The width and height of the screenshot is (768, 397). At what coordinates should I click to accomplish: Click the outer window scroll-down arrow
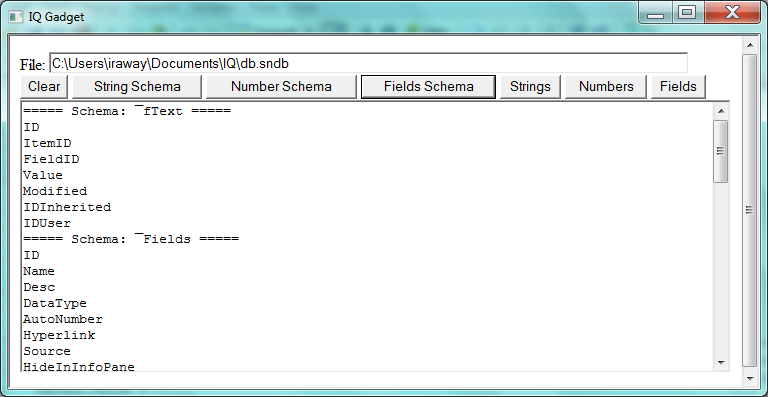749,379
